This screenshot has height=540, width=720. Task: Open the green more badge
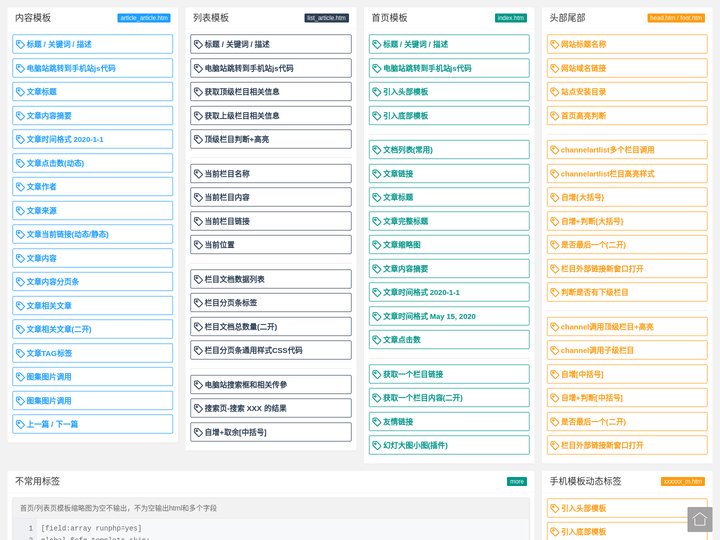pos(517,481)
